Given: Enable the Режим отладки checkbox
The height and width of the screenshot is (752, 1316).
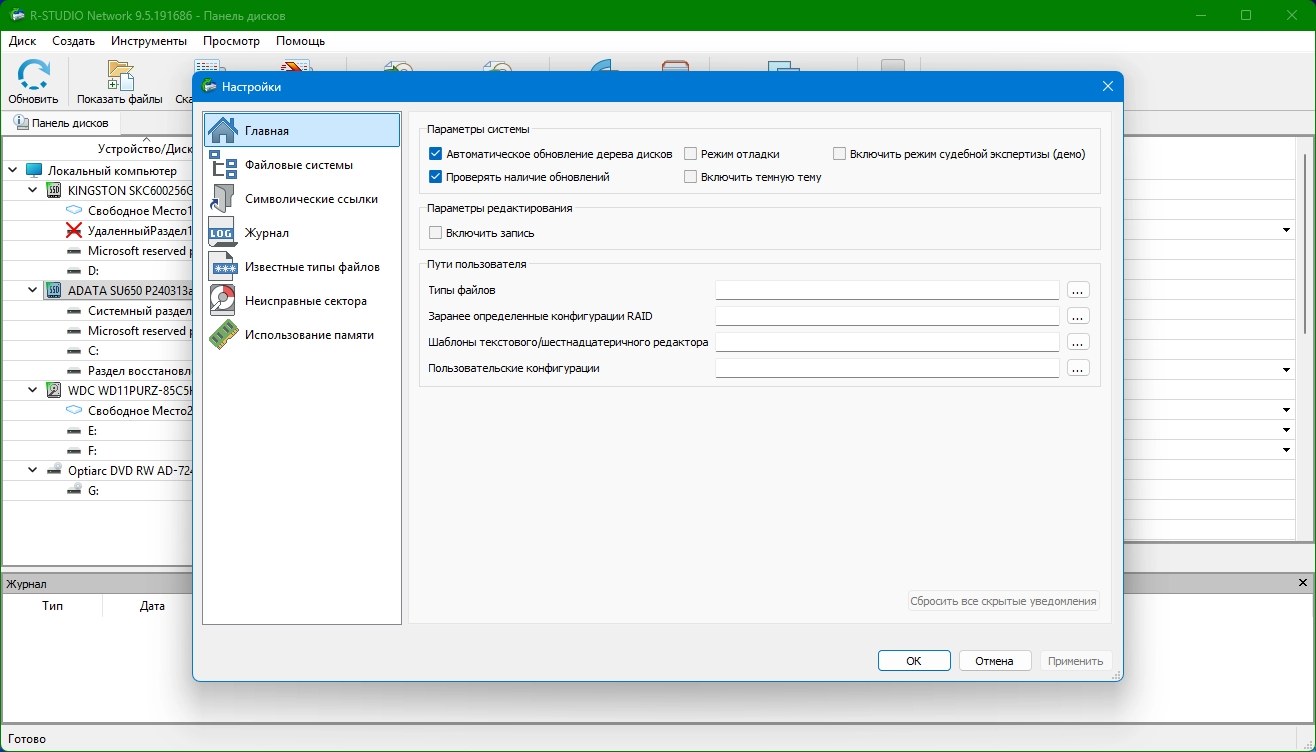Looking at the screenshot, I should 691,154.
